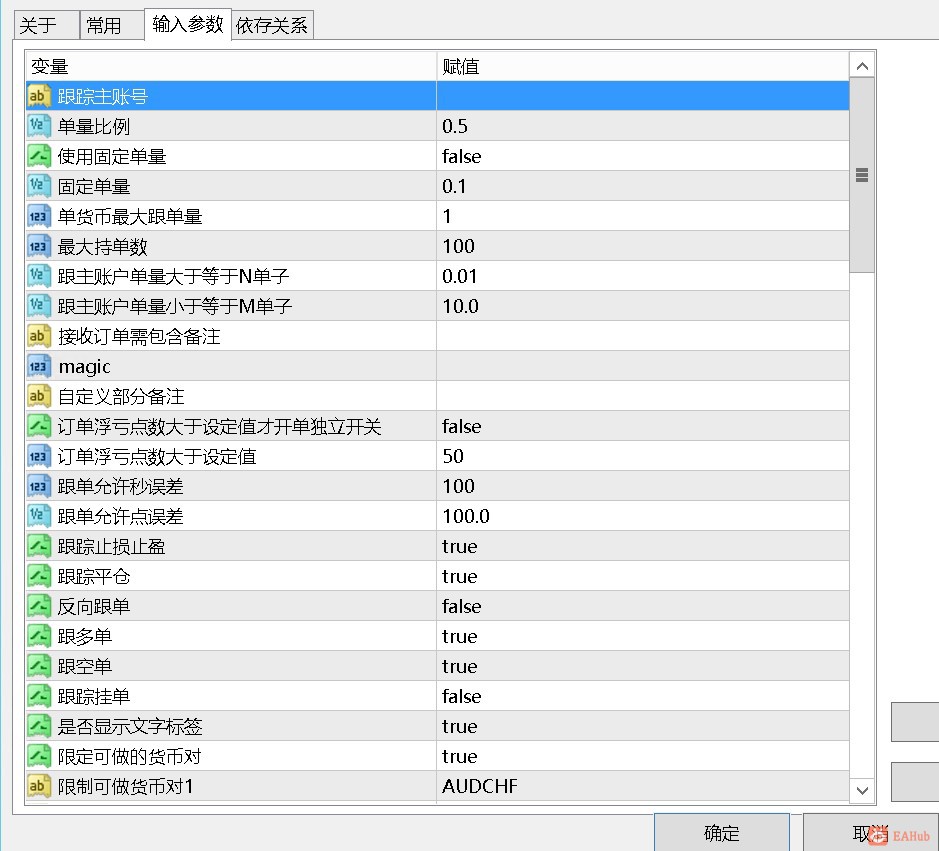The image size is (939, 851).
Task: Click the 变量 column header
Action: click(x=231, y=66)
